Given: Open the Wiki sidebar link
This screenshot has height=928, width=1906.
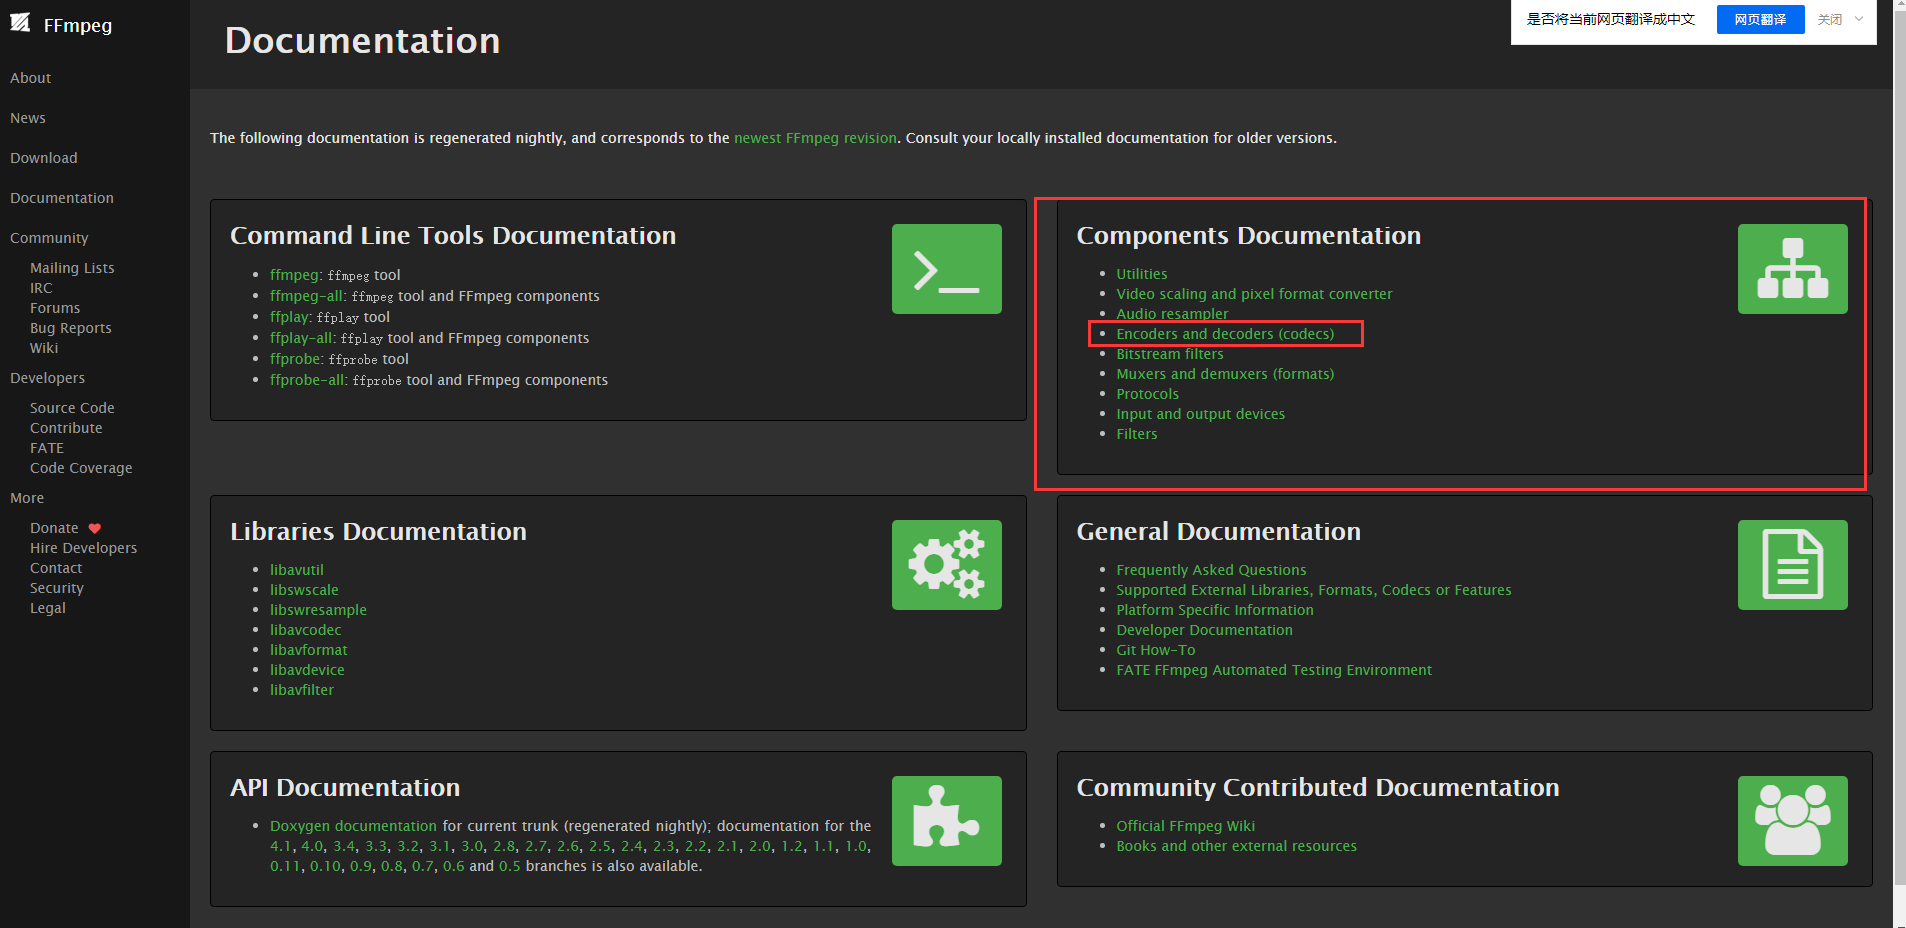Looking at the screenshot, I should click(x=44, y=348).
